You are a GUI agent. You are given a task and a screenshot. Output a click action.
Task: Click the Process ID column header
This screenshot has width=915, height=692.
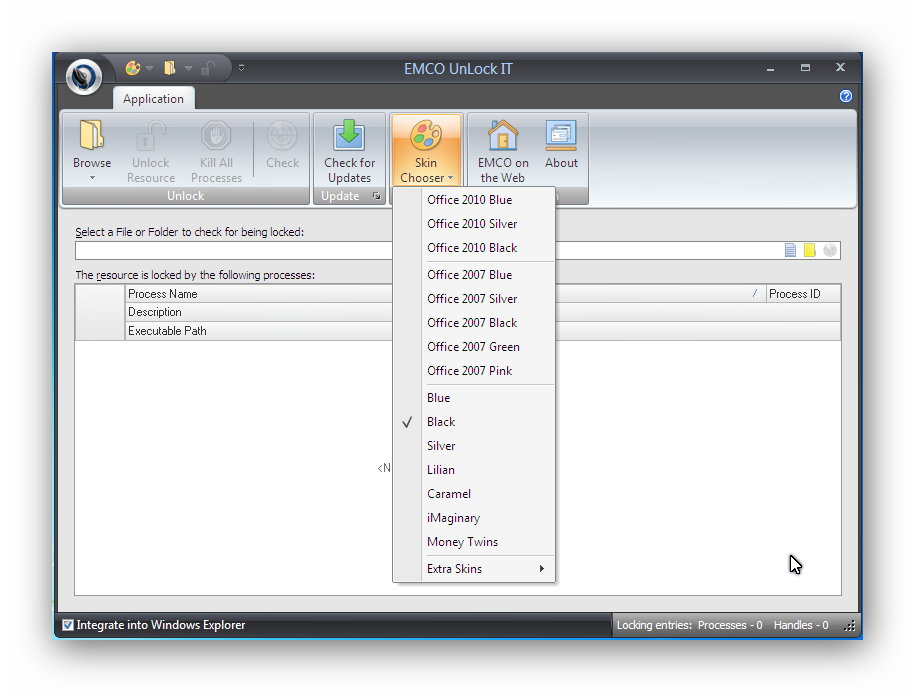pos(803,293)
